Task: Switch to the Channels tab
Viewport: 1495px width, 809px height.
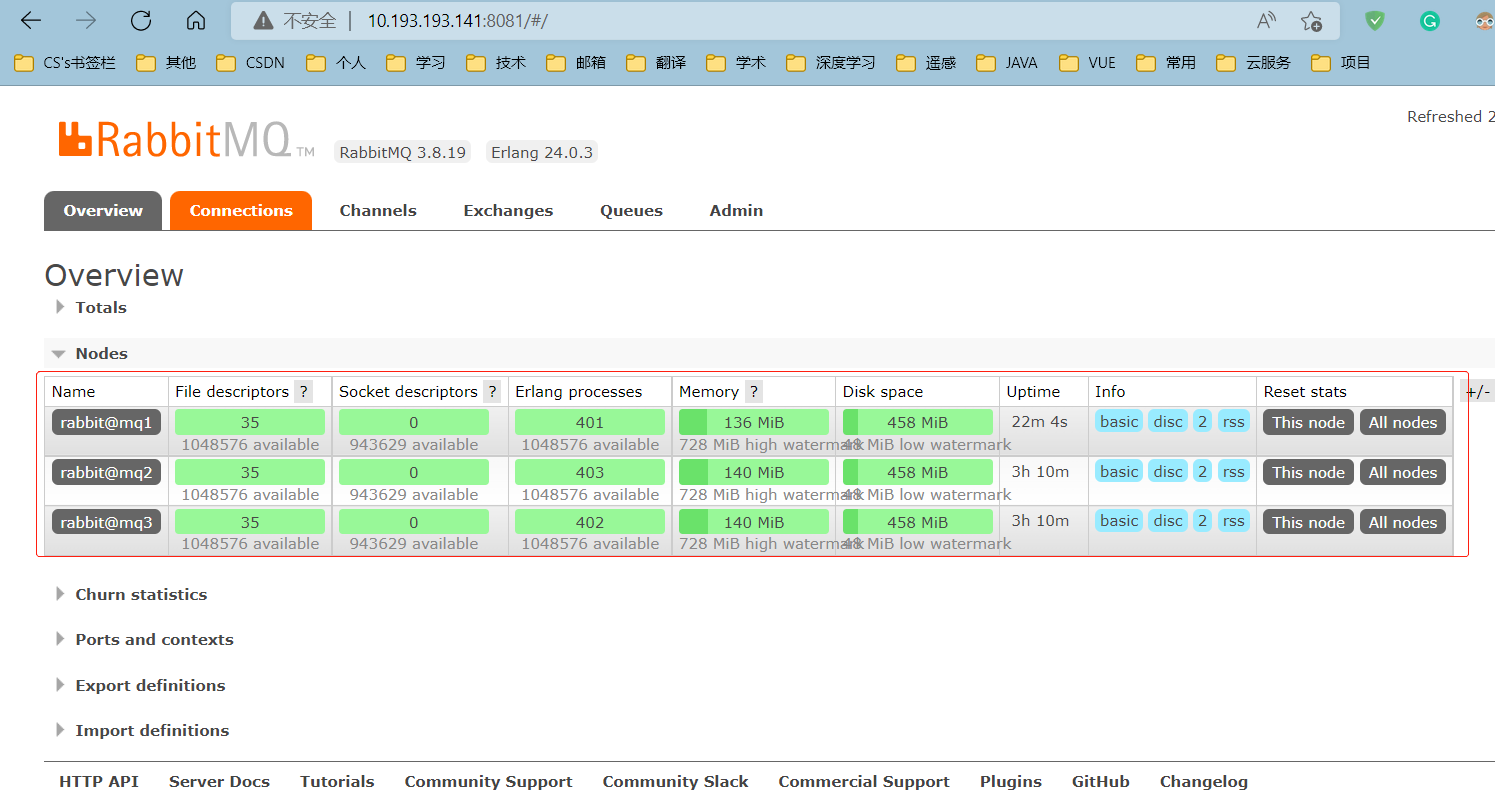Action: (378, 211)
